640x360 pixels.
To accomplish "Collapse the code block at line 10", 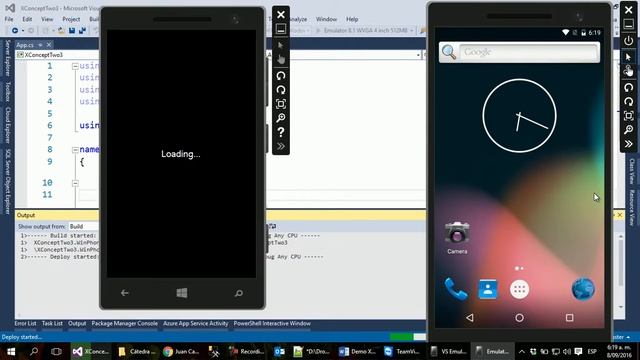I will coord(75,183).
